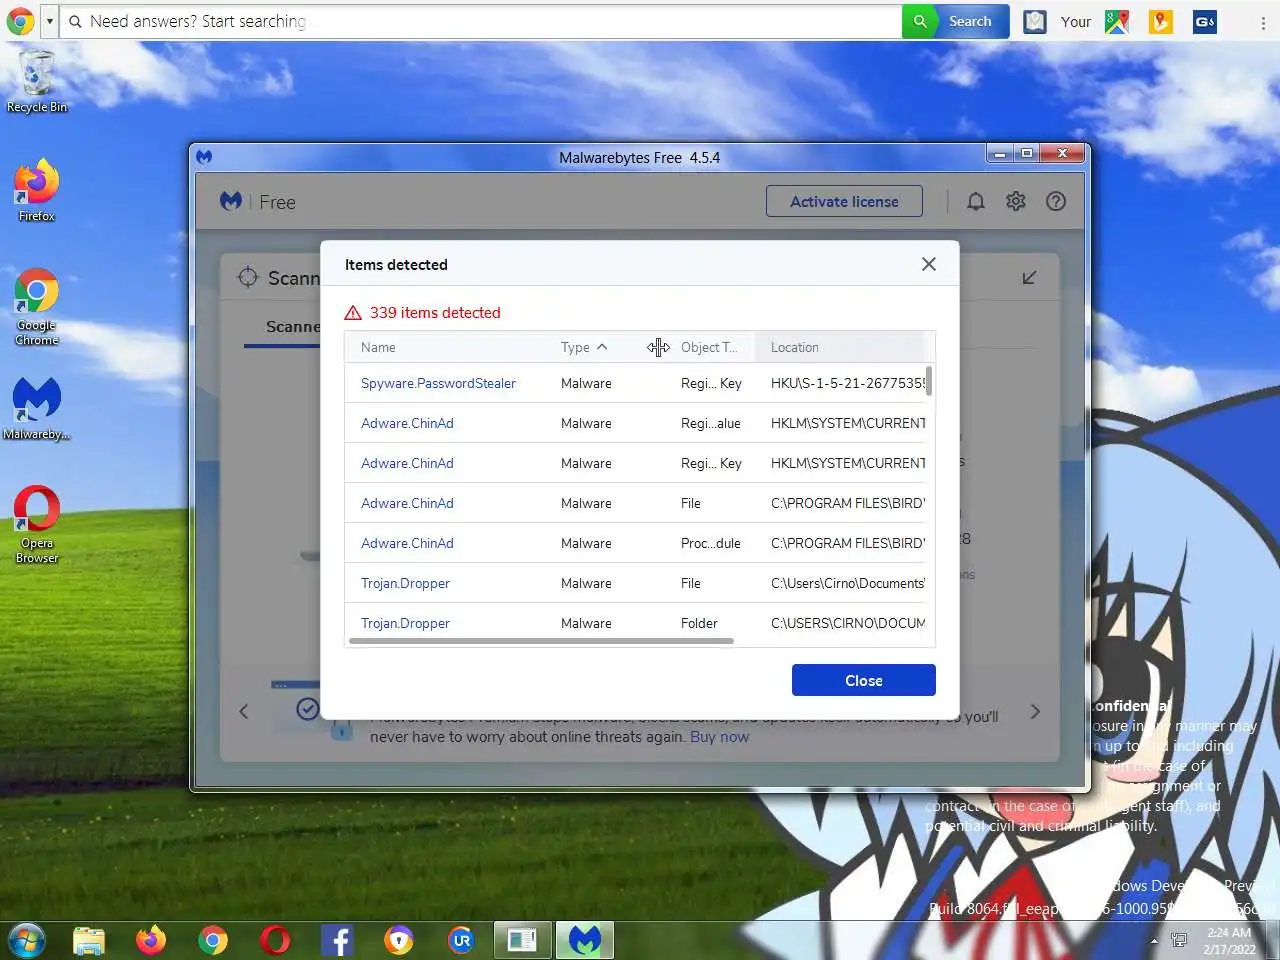
Task: Open Recycle Bin on the desktop
Action: (37, 82)
